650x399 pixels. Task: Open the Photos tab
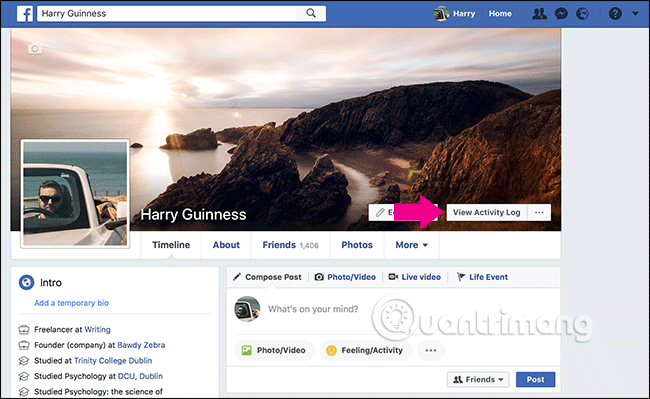tap(357, 245)
